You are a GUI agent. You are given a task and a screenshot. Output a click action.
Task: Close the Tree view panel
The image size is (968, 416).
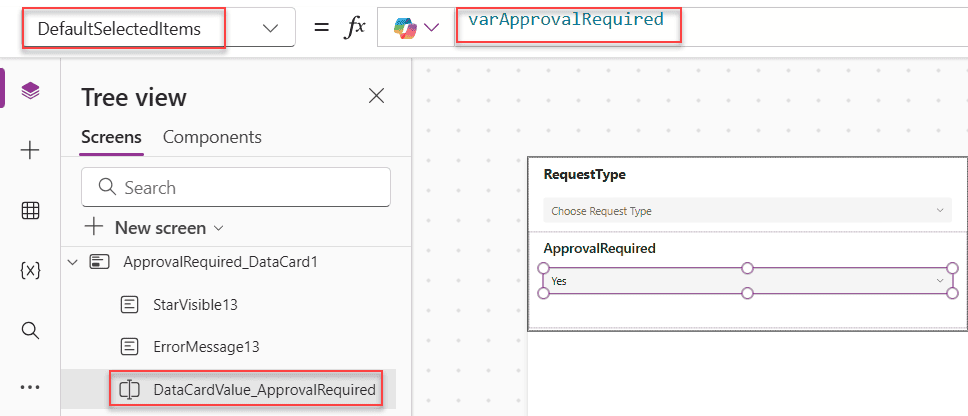tap(376, 96)
